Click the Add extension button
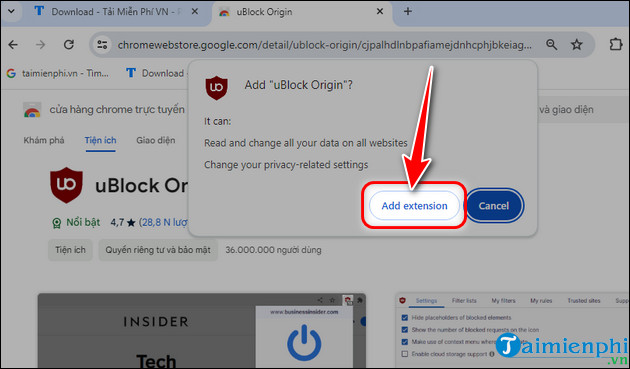 point(414,205)
